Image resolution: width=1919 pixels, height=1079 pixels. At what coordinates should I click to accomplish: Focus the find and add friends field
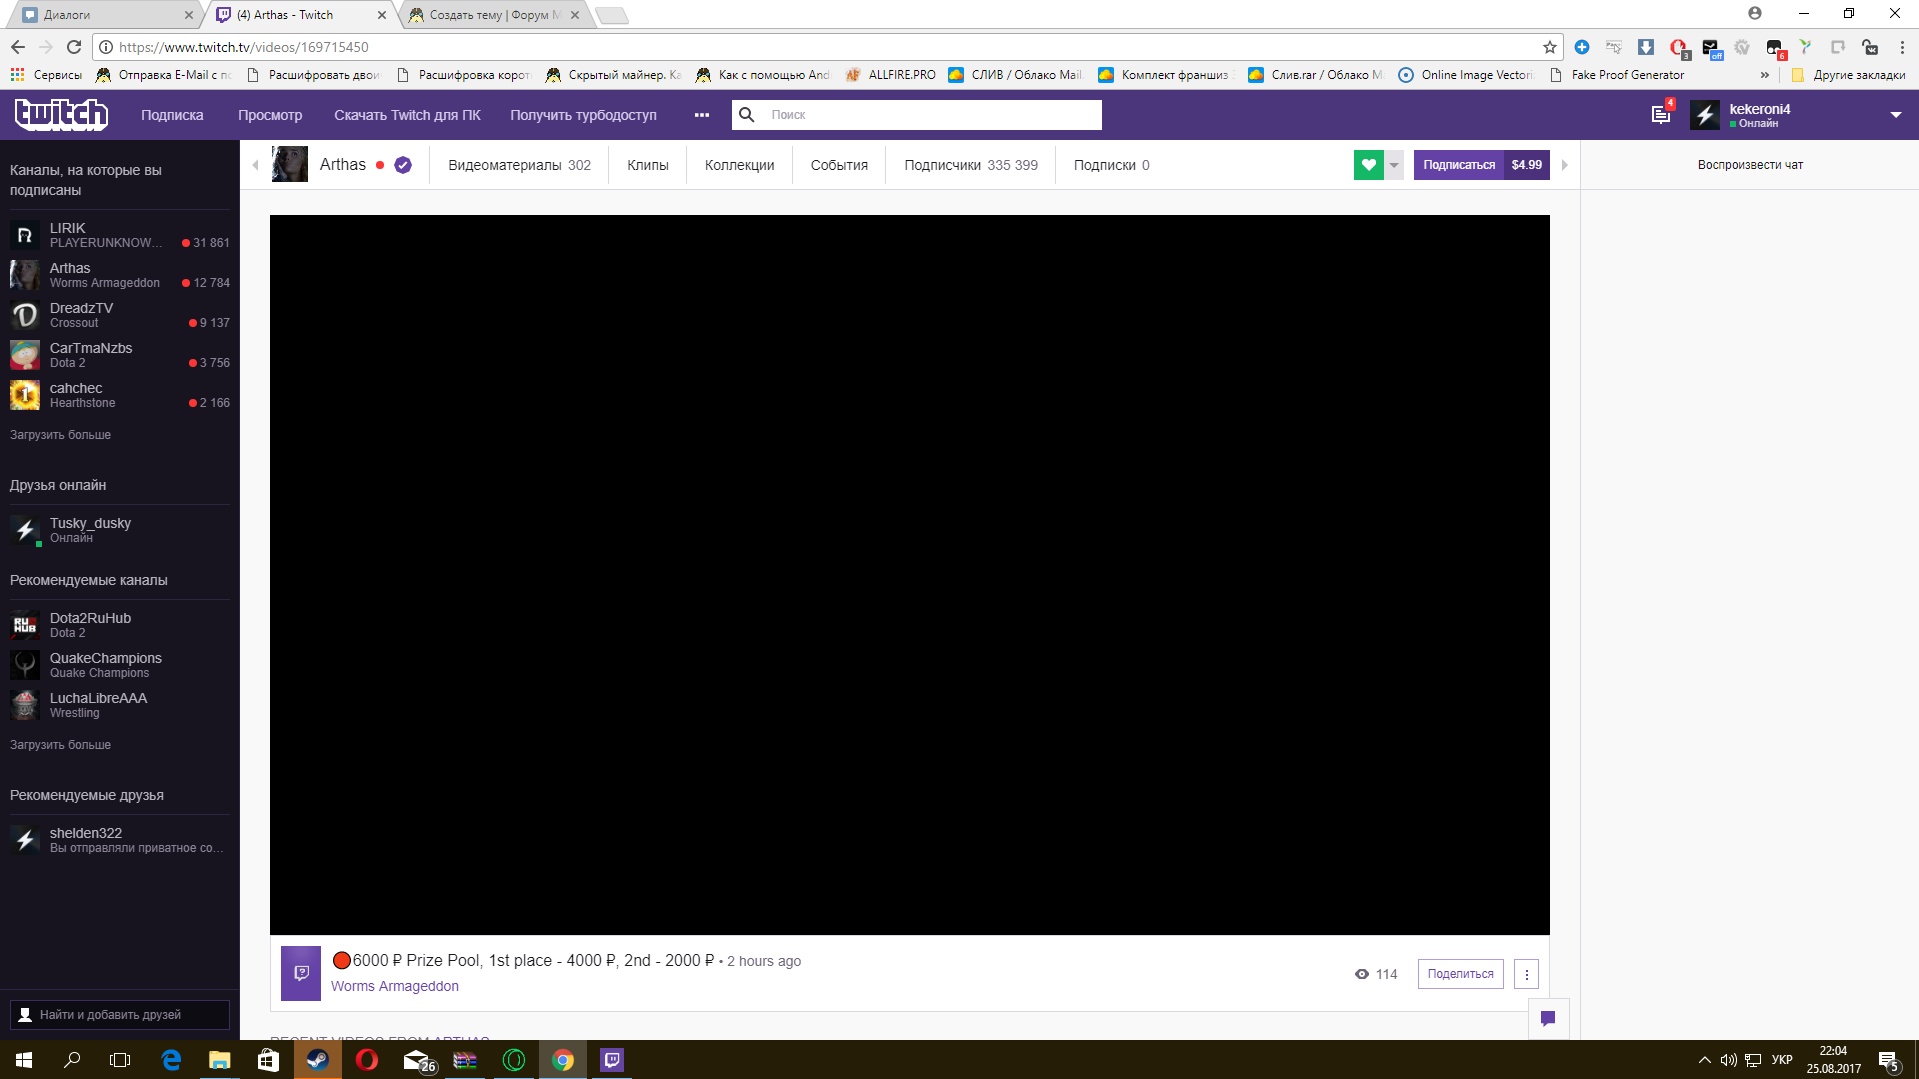[120, 1014]
